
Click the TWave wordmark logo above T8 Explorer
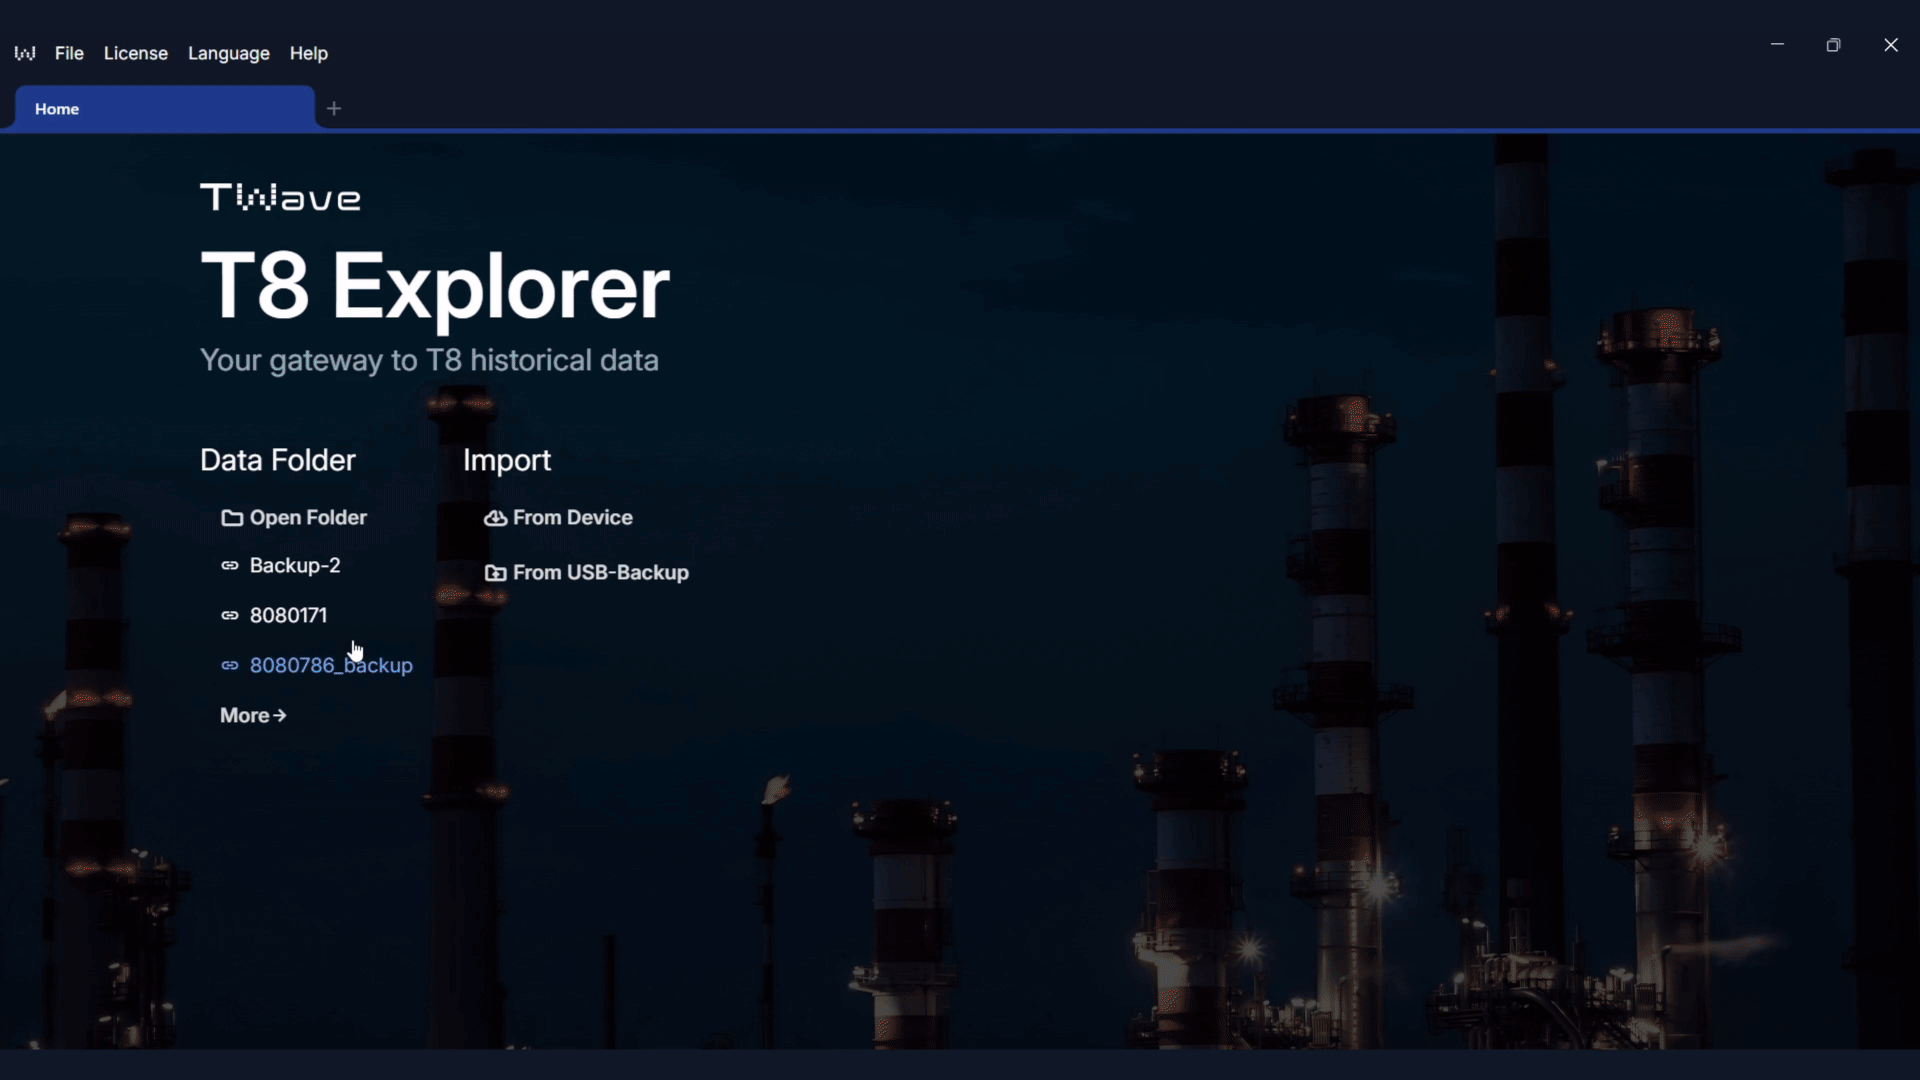[x=280, y=196]
